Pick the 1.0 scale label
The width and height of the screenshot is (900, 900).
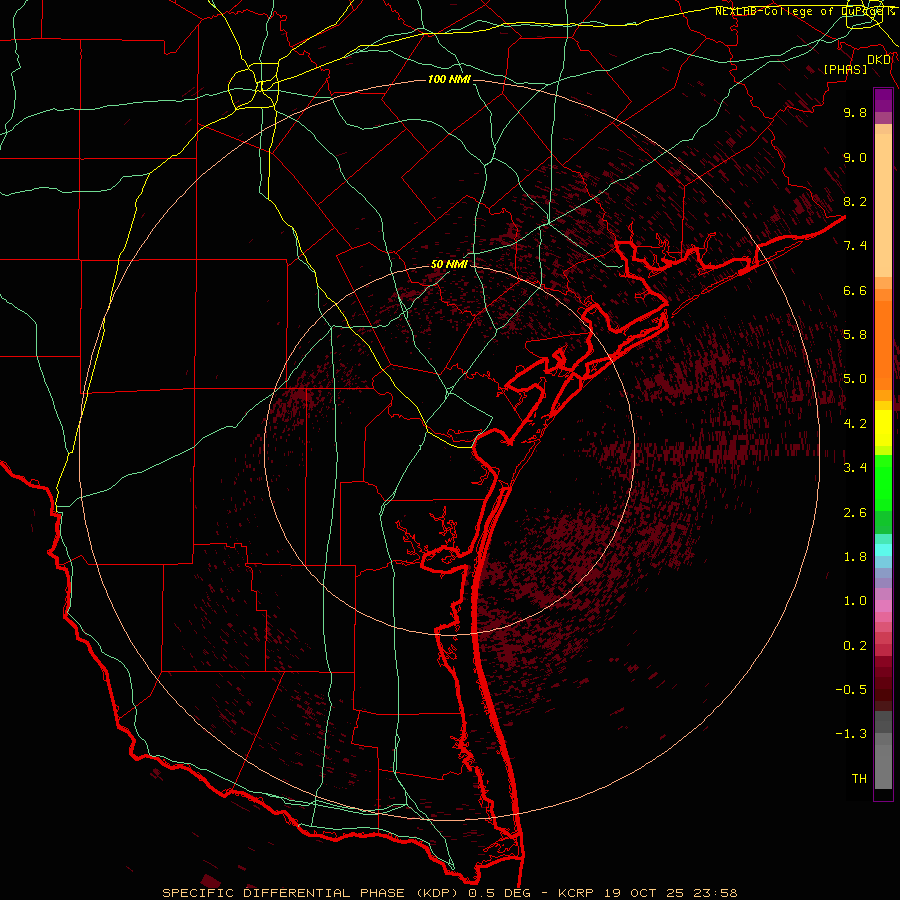[855, 601]
